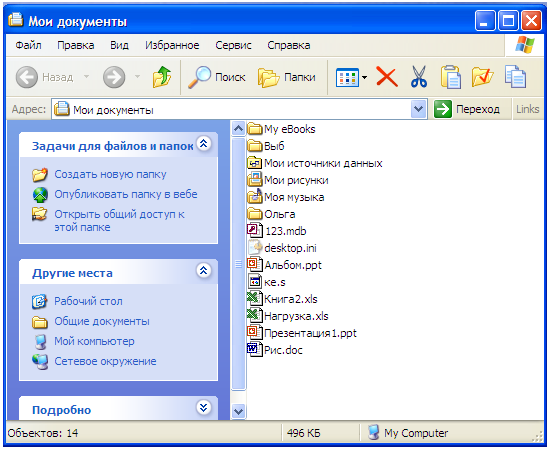The height and width of the screenshot is (449, 547).
Task: Click the Views icon in toolbar
Action: coord(347,77)
